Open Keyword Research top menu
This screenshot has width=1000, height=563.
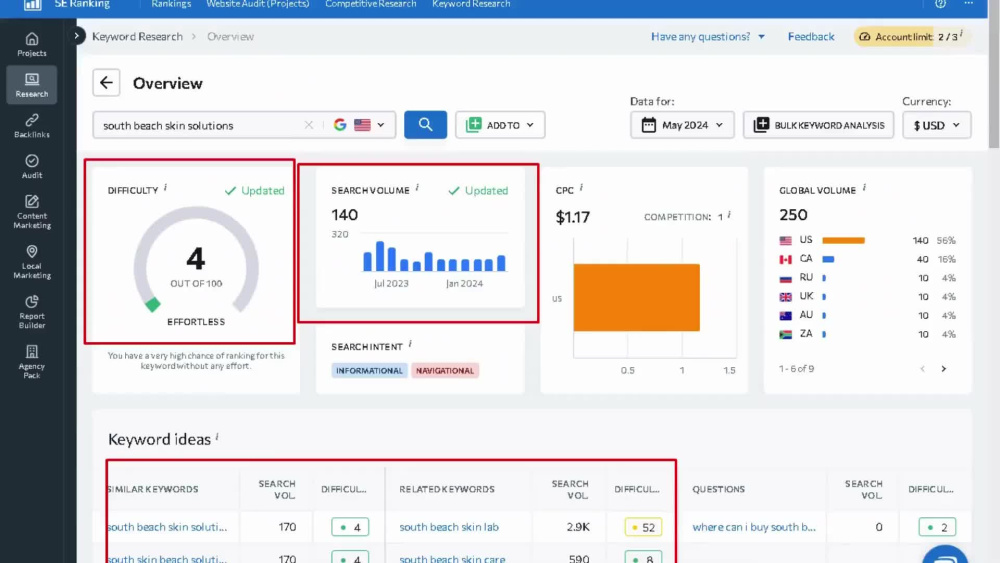point(471,4)
